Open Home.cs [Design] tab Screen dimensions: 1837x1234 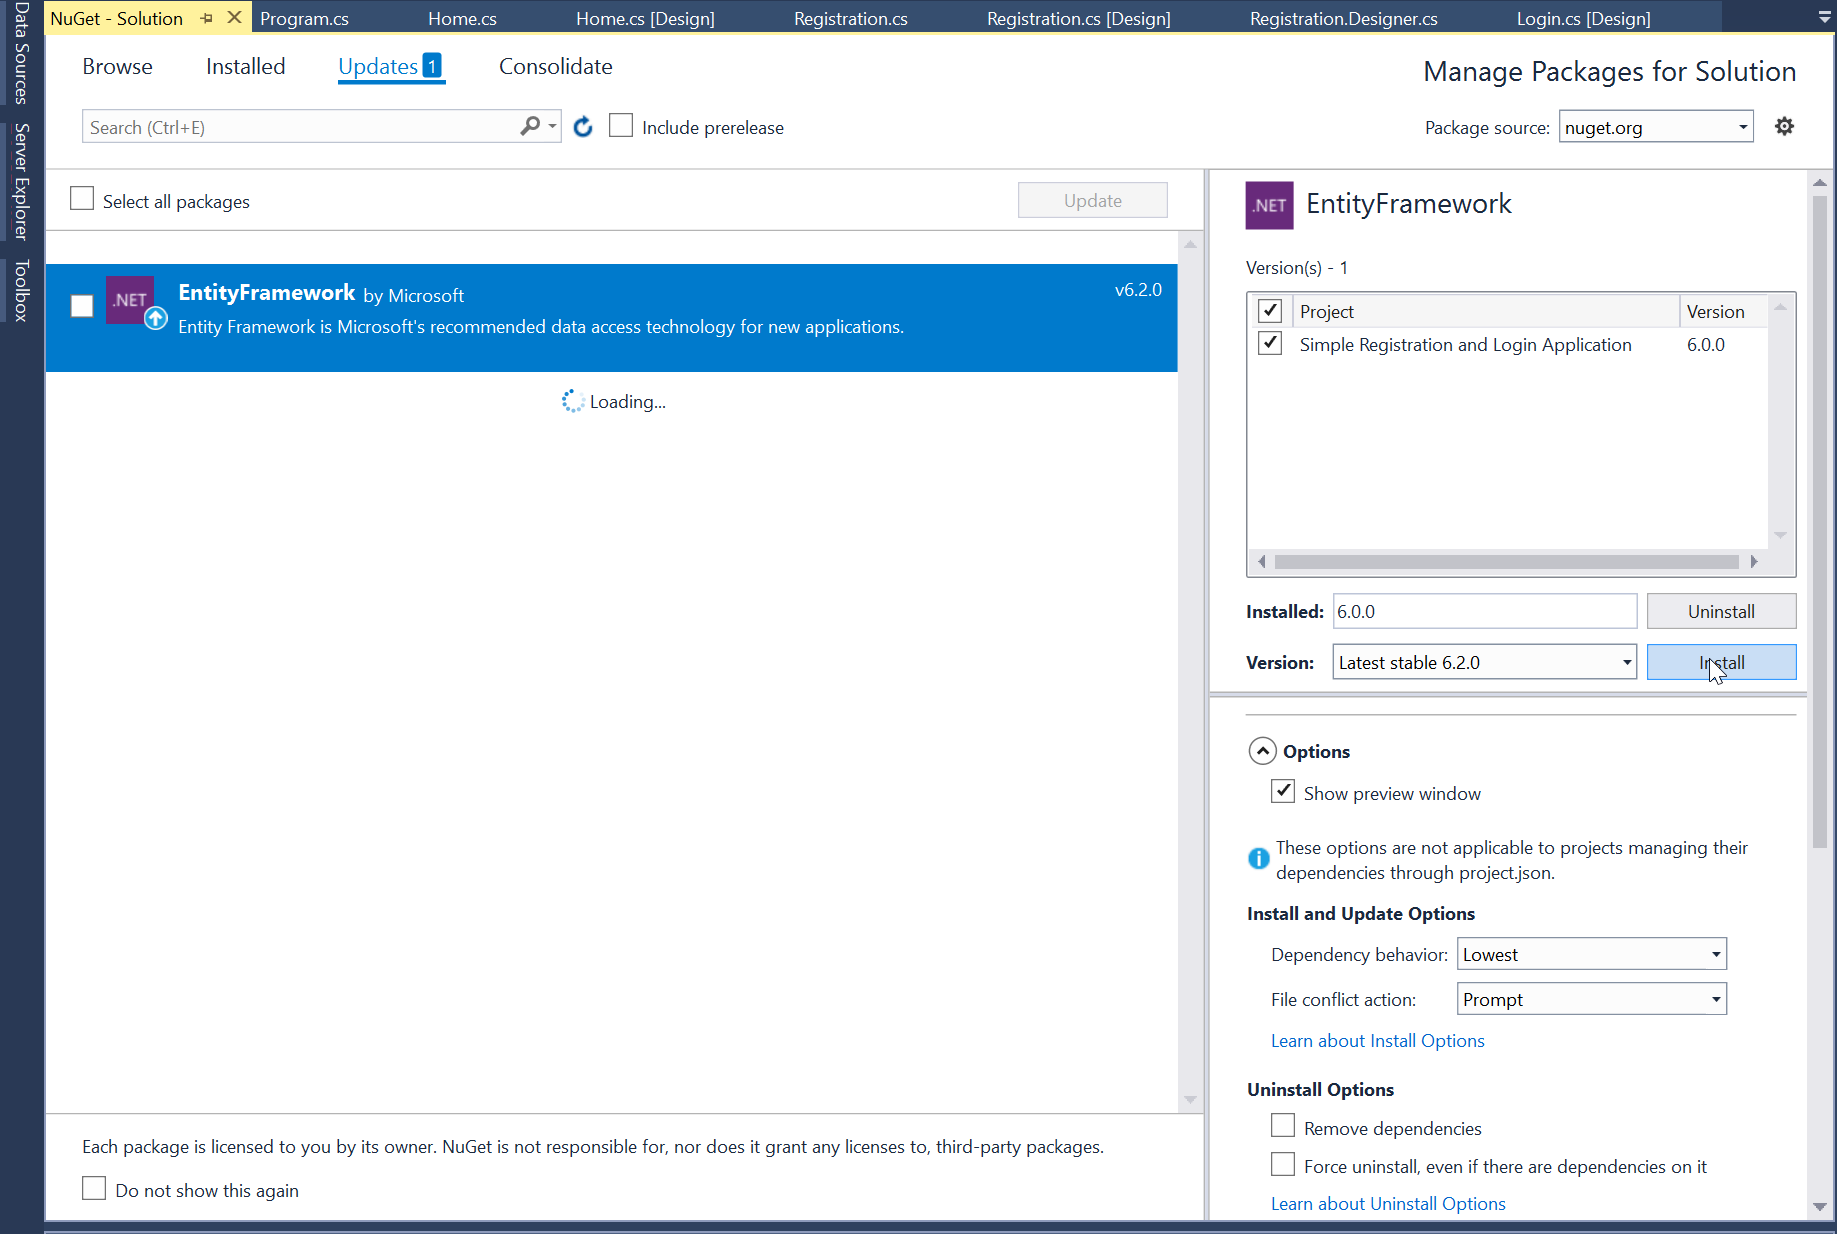tap(645, 18)
